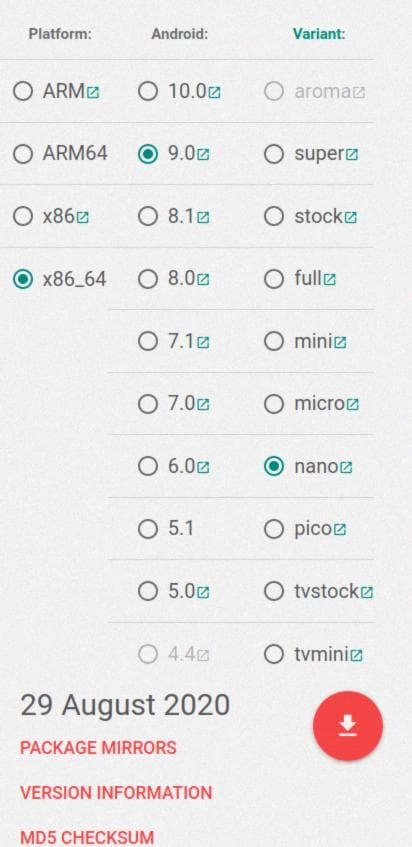Open external link icon beside stock variant
Viewport: 412px width, 847px height.
[x=350, y=218]
